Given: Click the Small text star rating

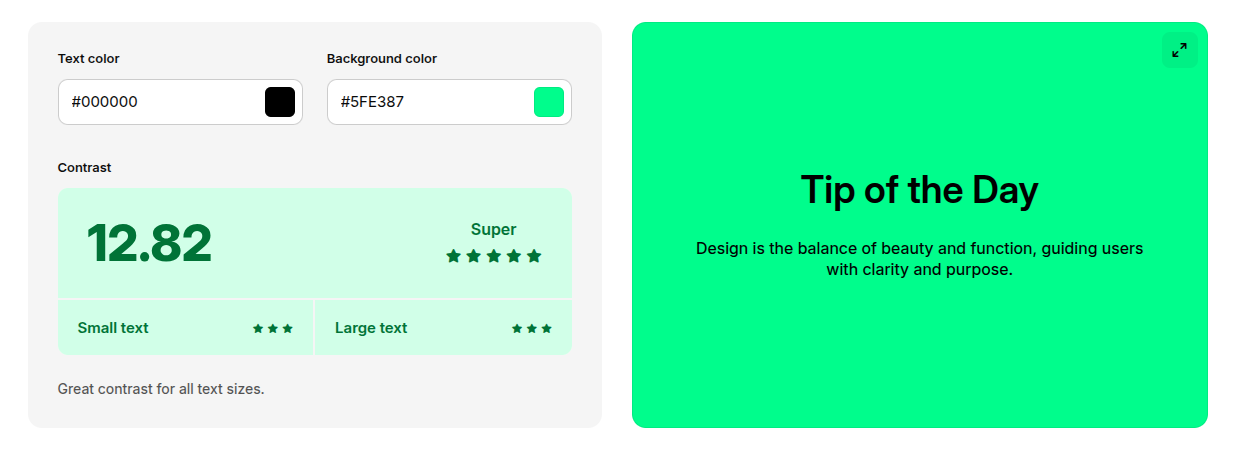Looking at the screenshot, I should (273, 328).
